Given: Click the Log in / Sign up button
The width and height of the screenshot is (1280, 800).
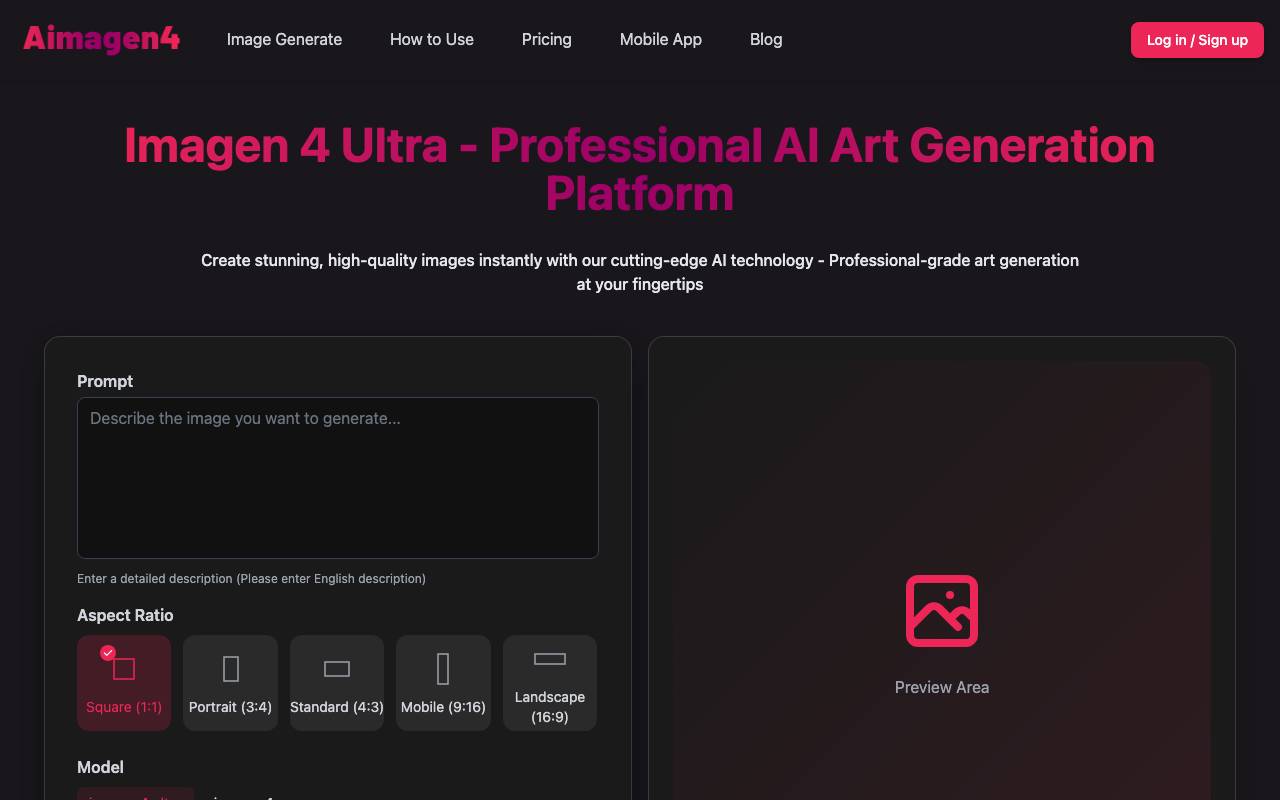Looking at the screenshot, I should point(1197,40).
